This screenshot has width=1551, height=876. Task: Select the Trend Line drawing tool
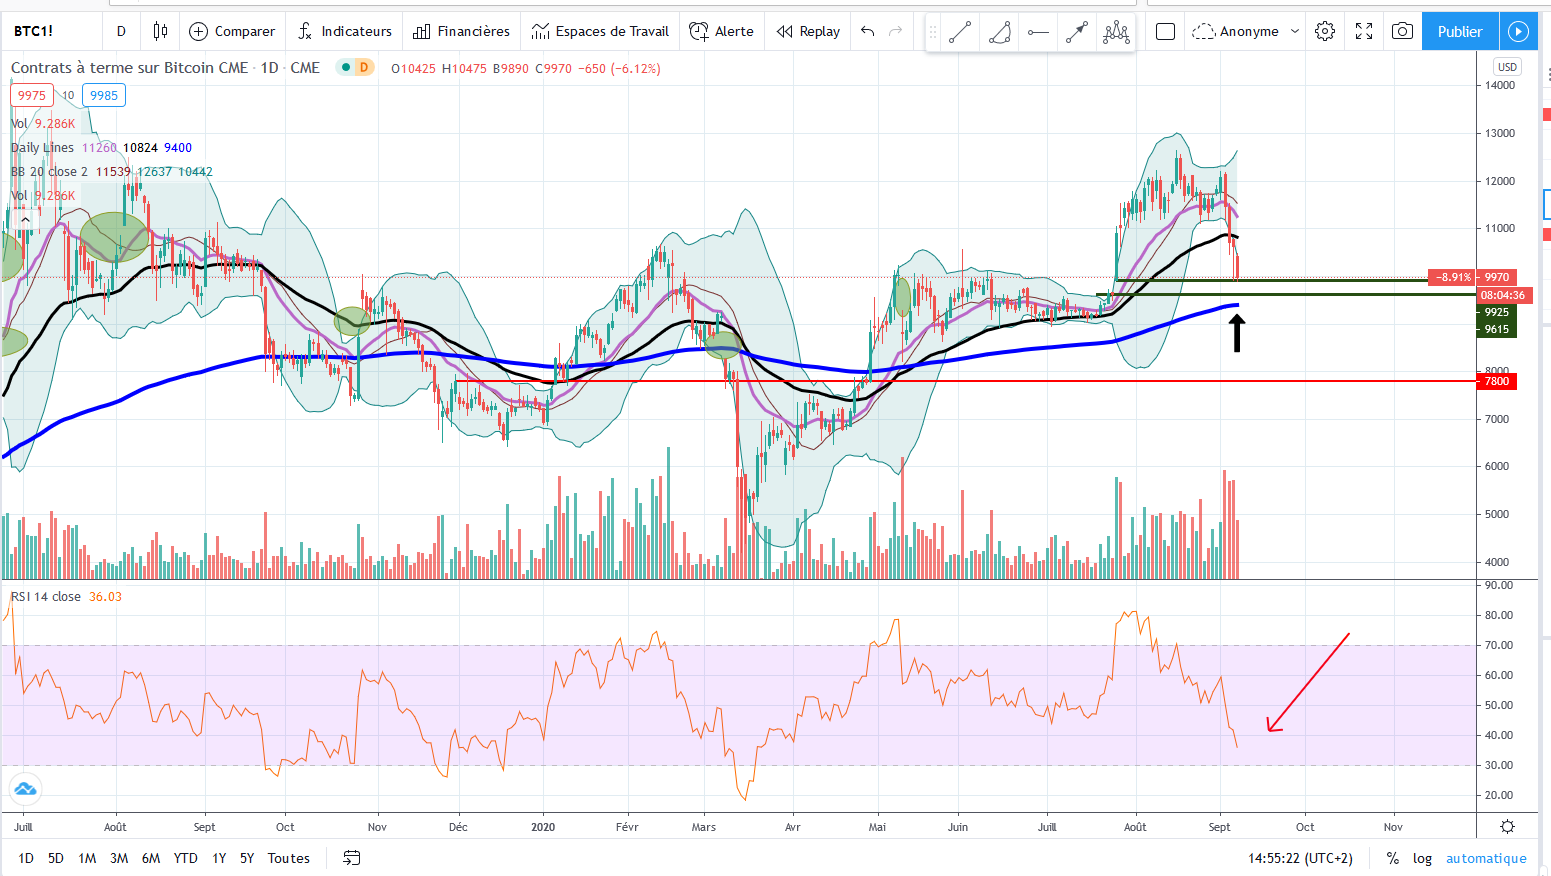[959, 31]
